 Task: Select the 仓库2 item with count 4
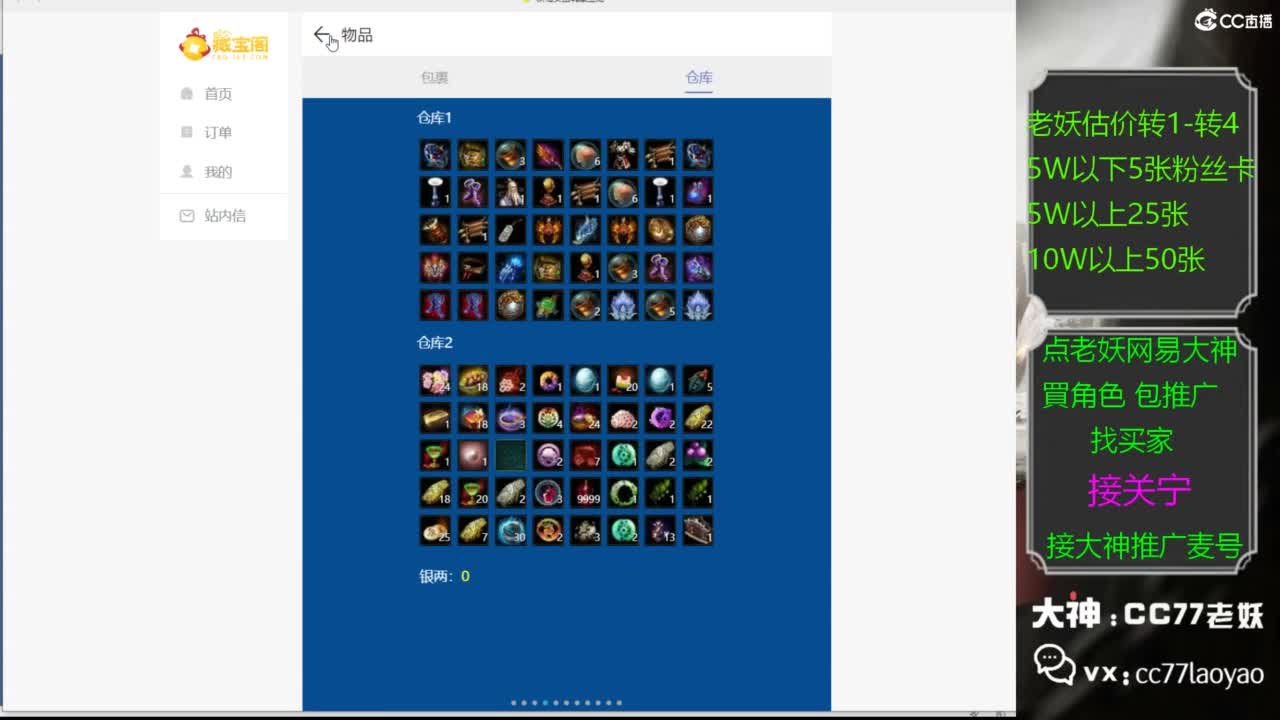coord(548,417)
